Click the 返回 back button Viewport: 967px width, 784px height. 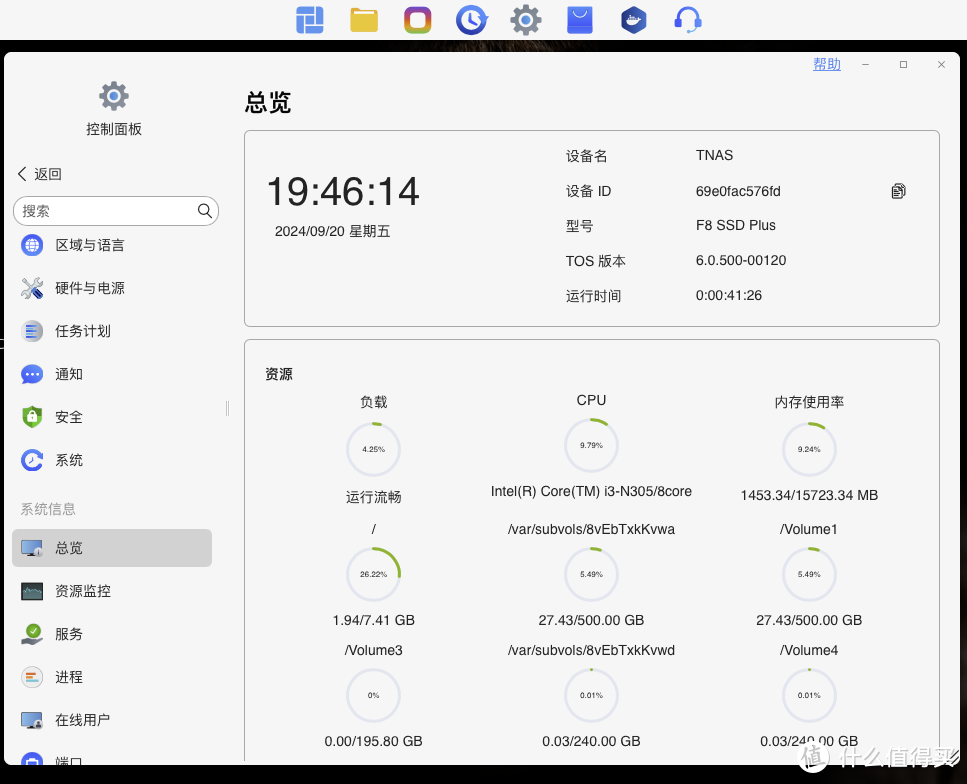pos(38,173)
